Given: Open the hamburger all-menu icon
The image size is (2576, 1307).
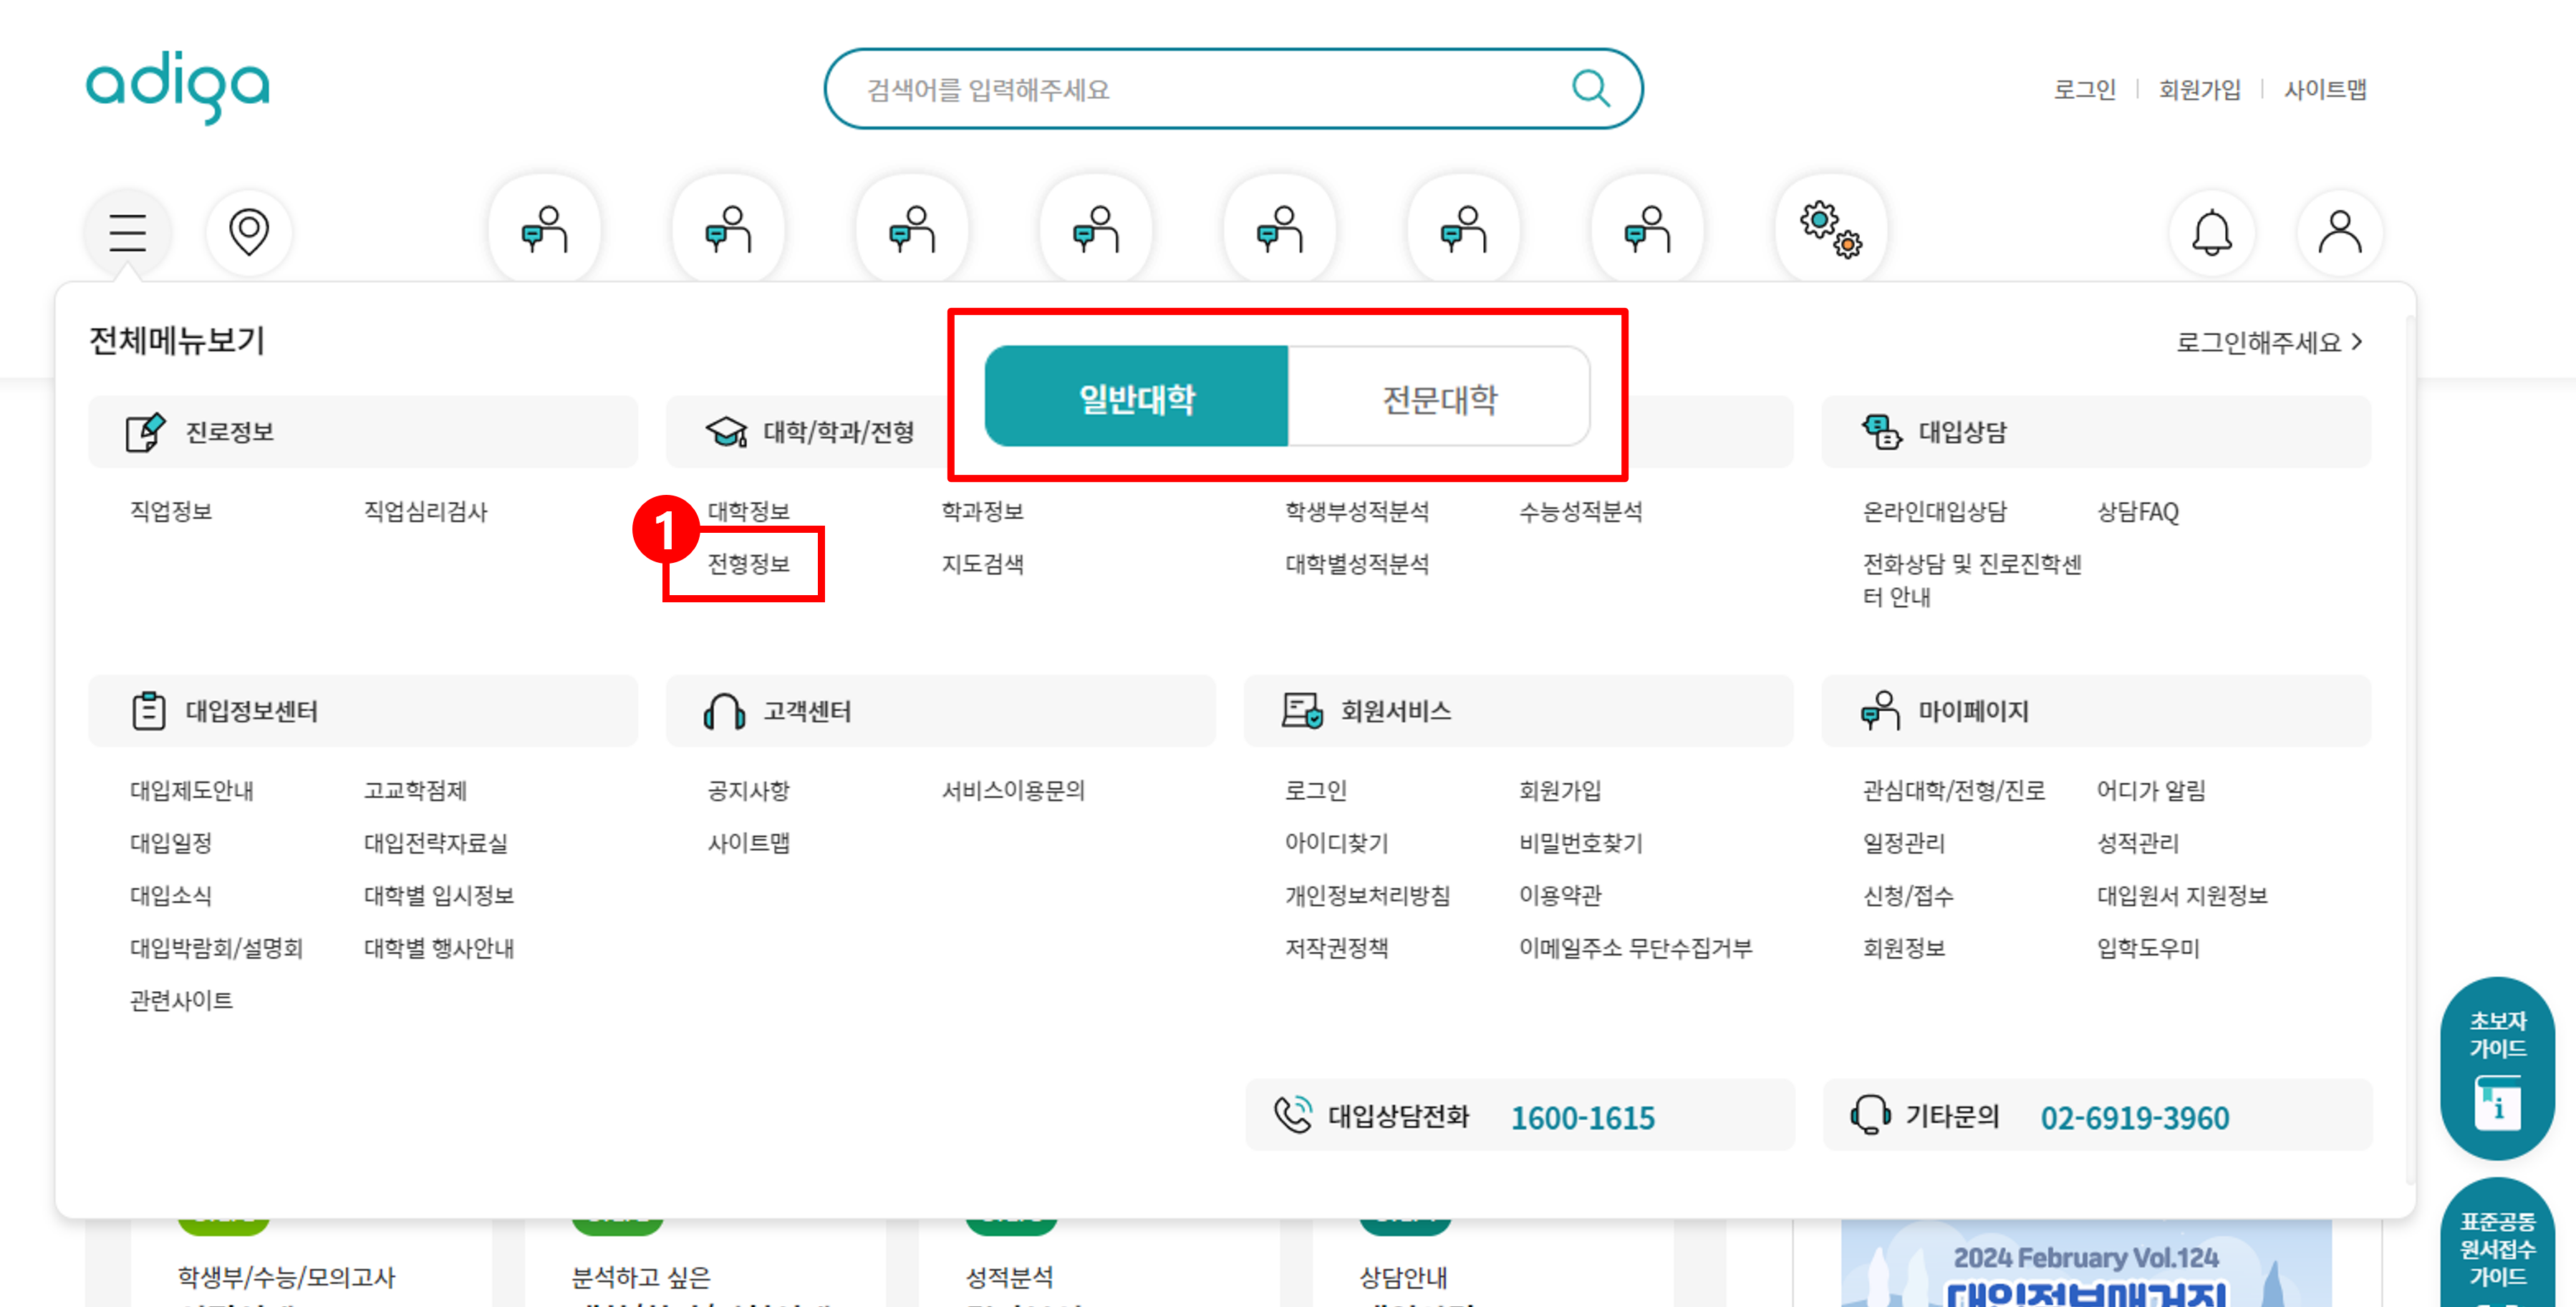Looking at the screenshot, I should point(128,232).
